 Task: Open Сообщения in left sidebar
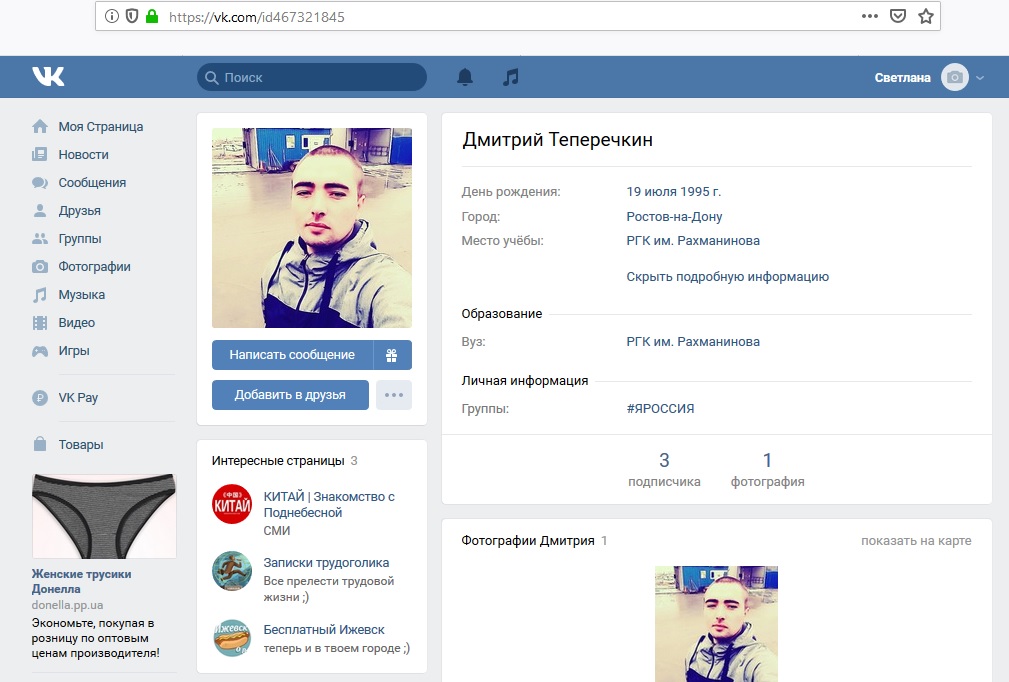point(92,183)
